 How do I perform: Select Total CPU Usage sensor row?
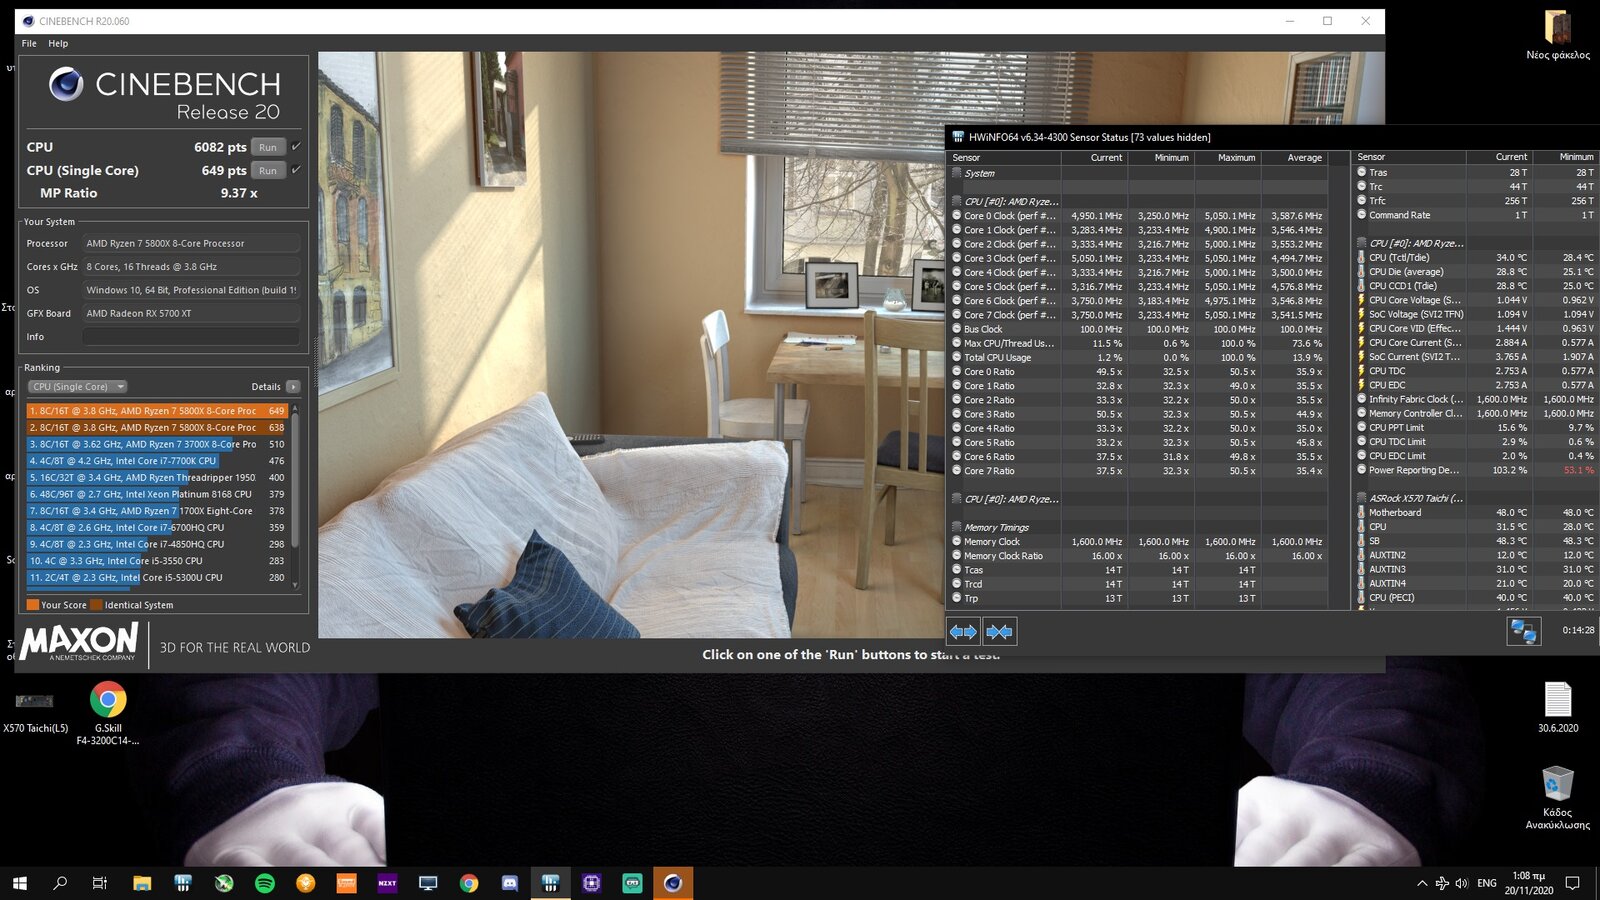(1139, 357)
